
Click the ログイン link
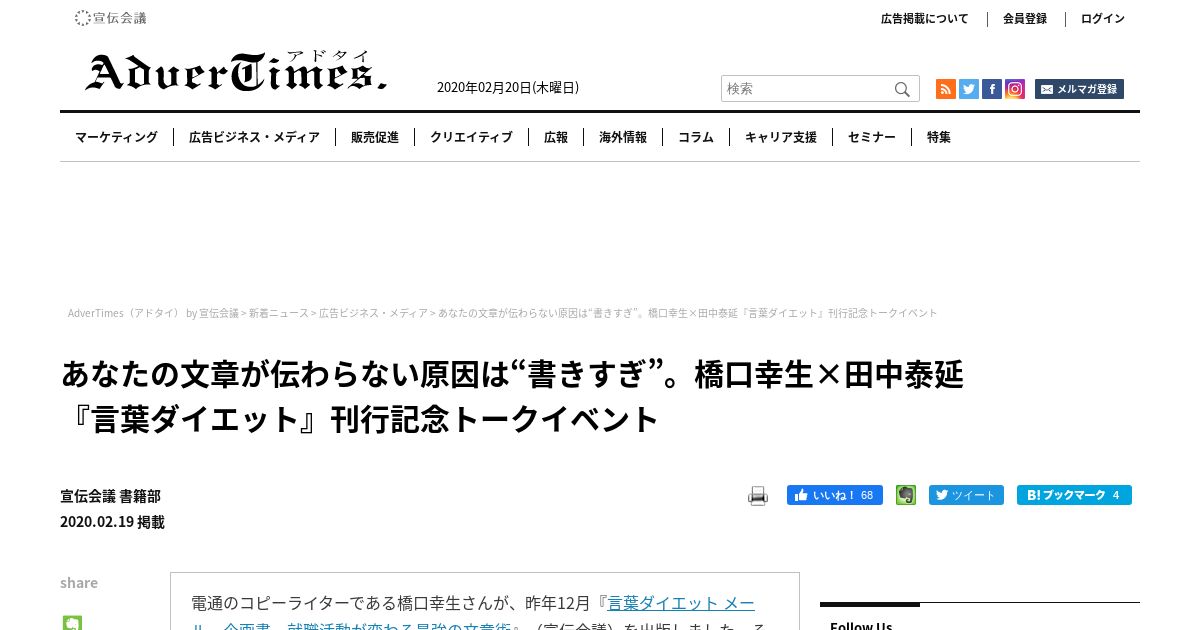coord(1103,18)
